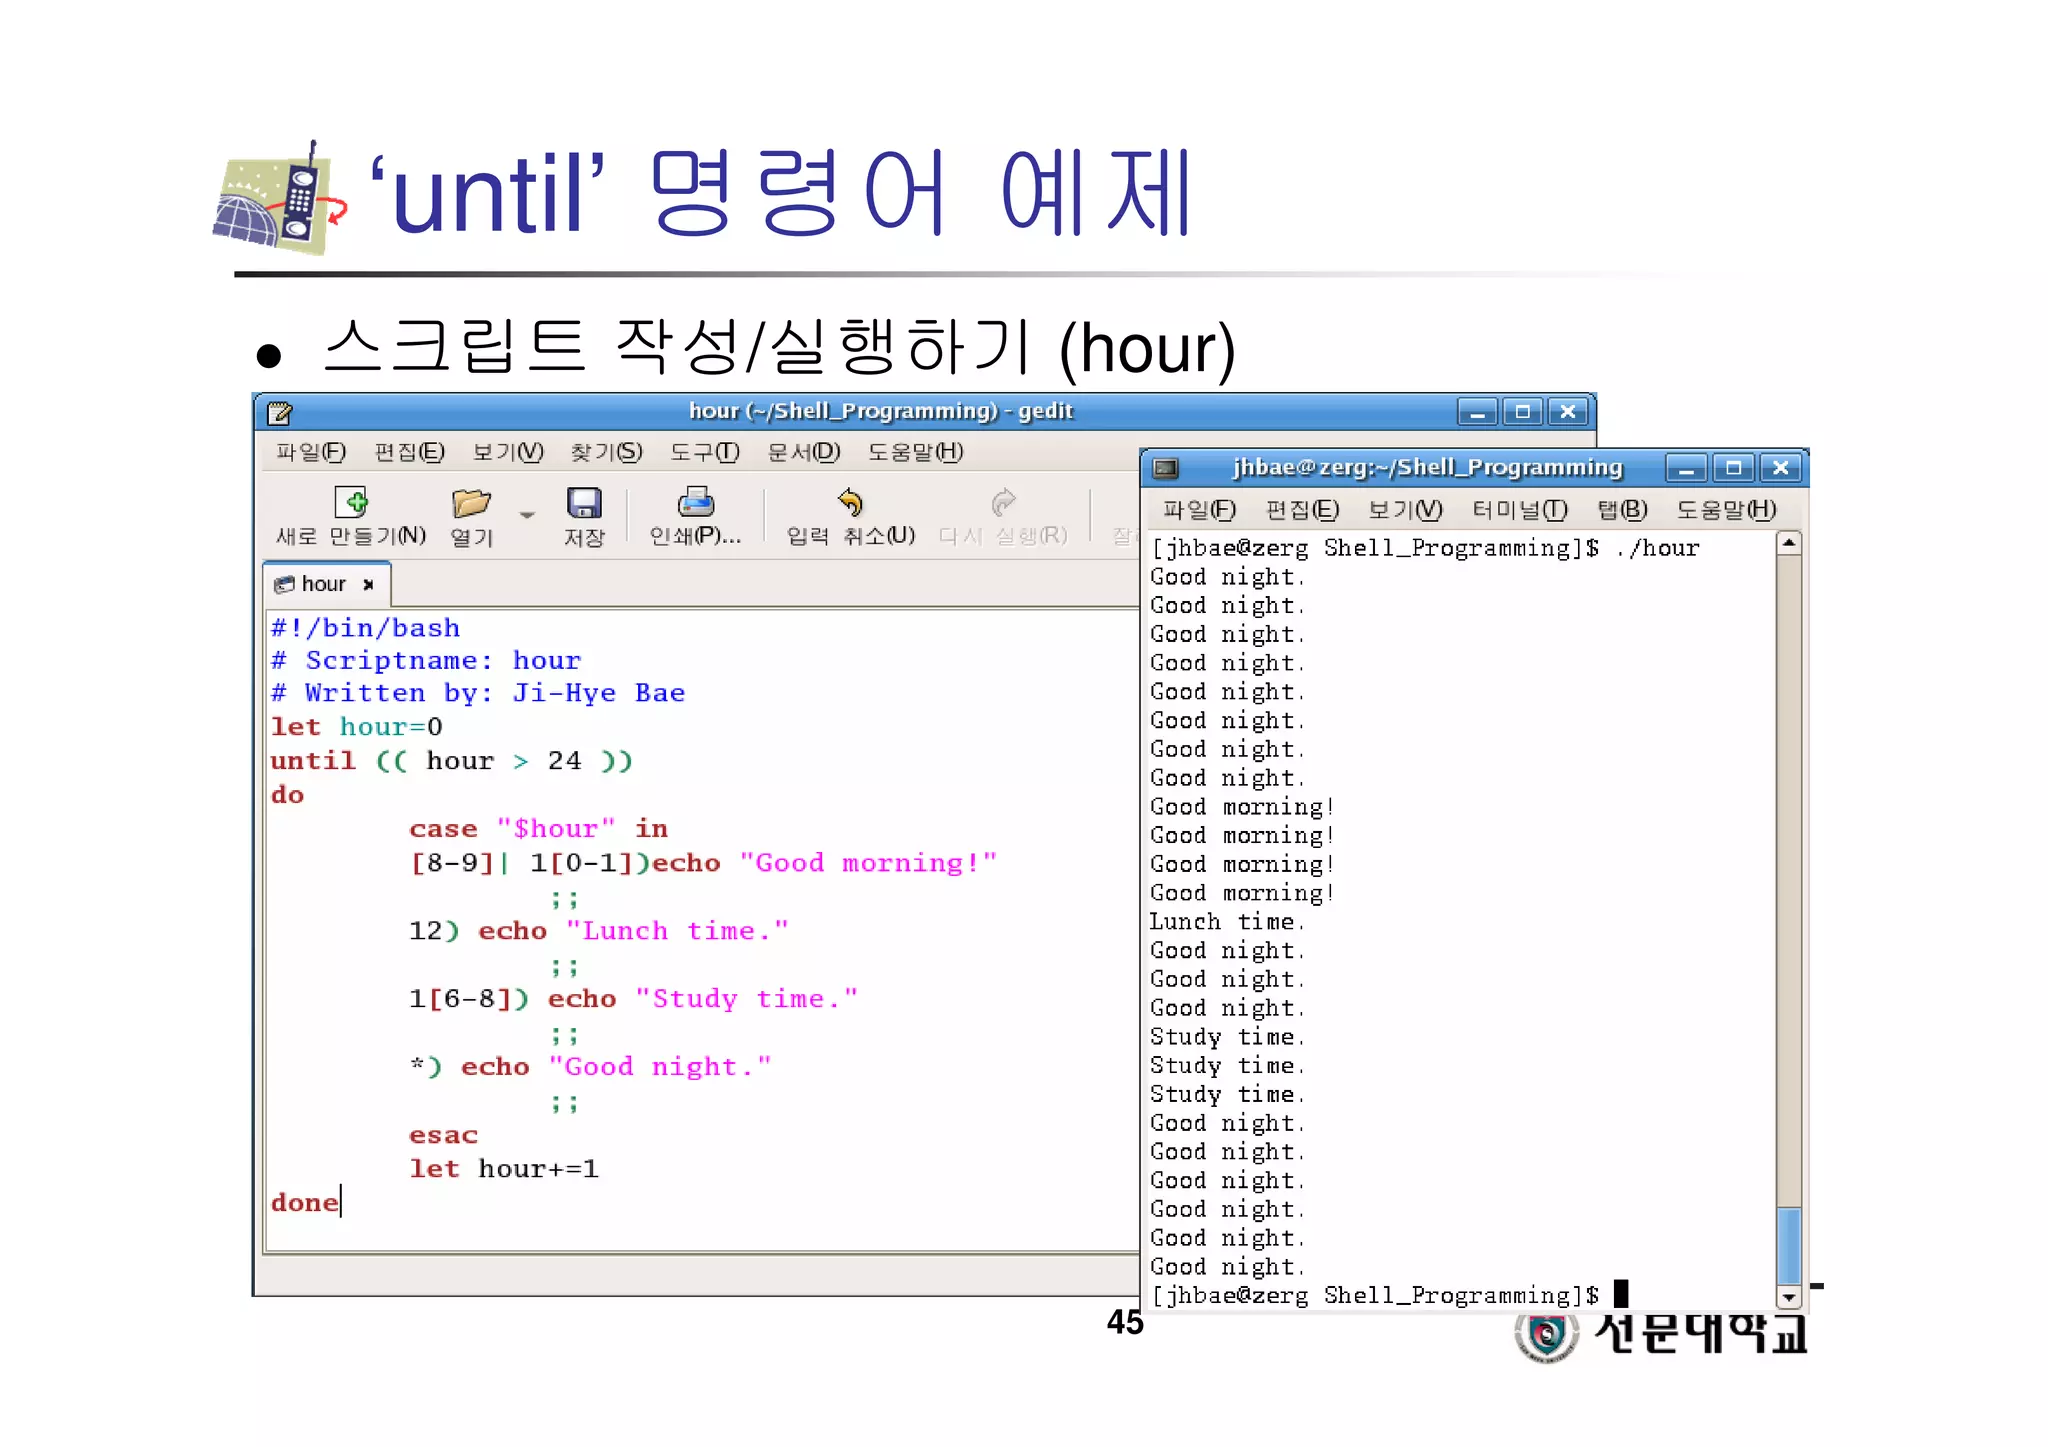The height and width of the screenshot is (1447, 2048).
Task: Click the gedit title bar pencil icon
Action: pyautogui.click(x=280, y=412)
